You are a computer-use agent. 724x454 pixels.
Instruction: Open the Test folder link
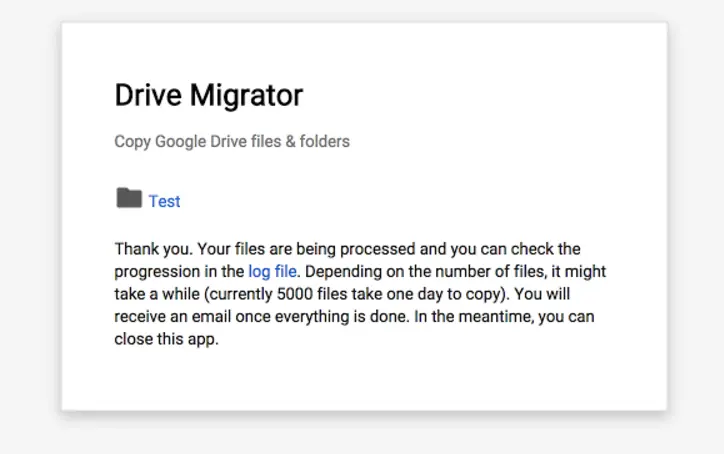(164, 201)
